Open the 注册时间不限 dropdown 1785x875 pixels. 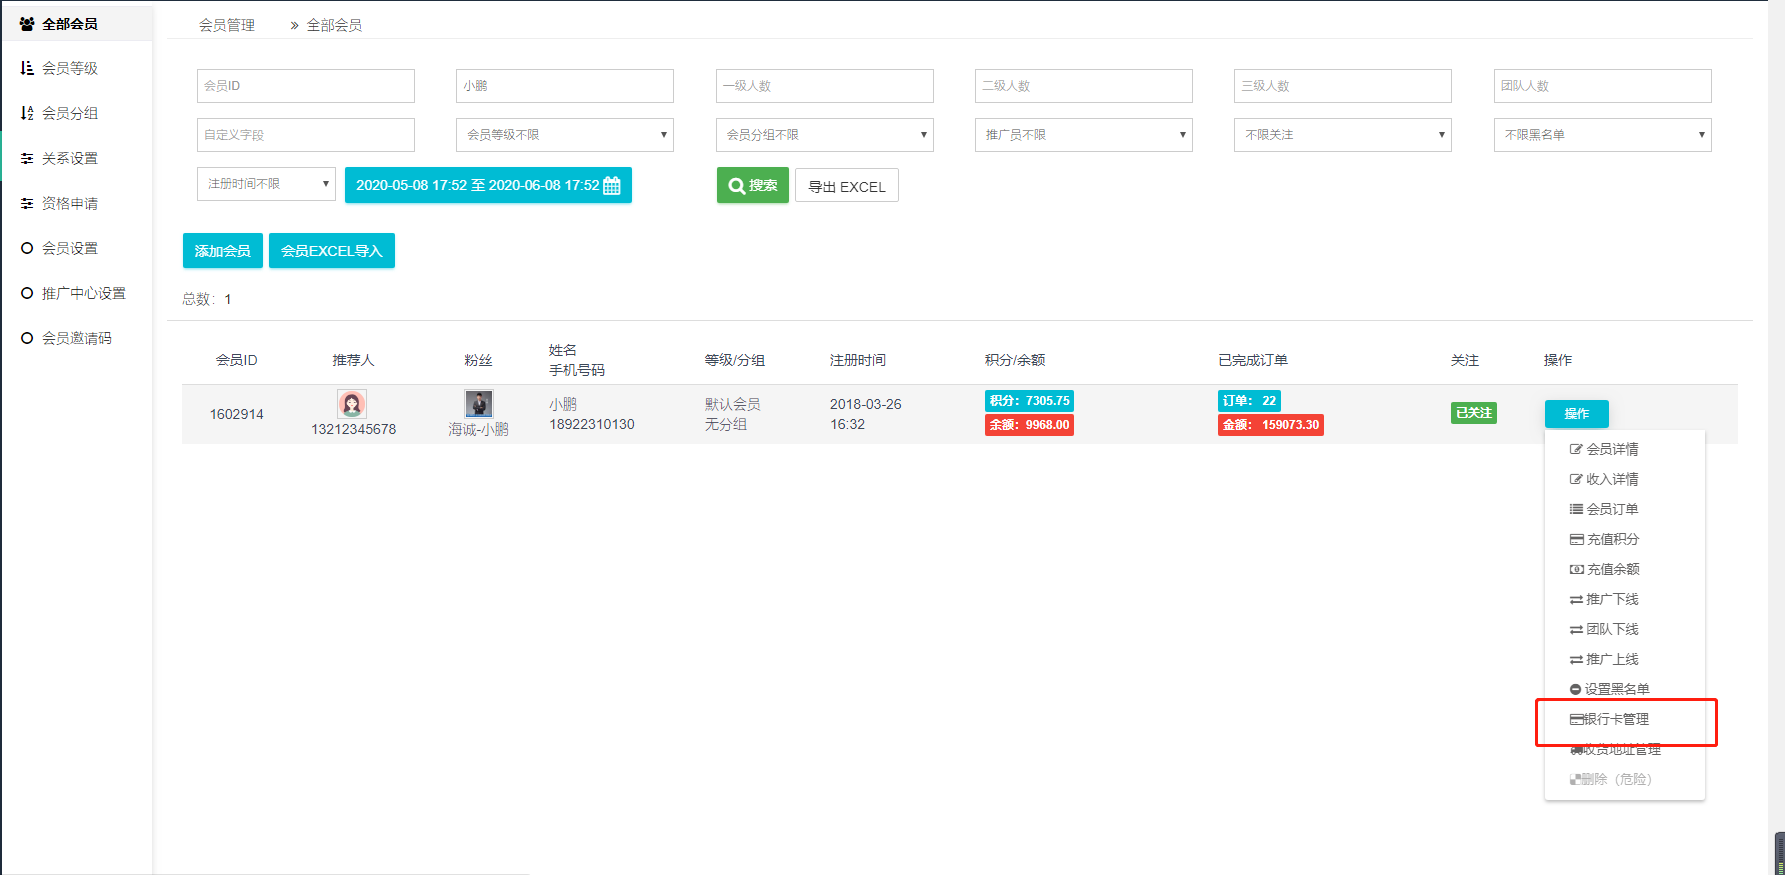(266, 184)
